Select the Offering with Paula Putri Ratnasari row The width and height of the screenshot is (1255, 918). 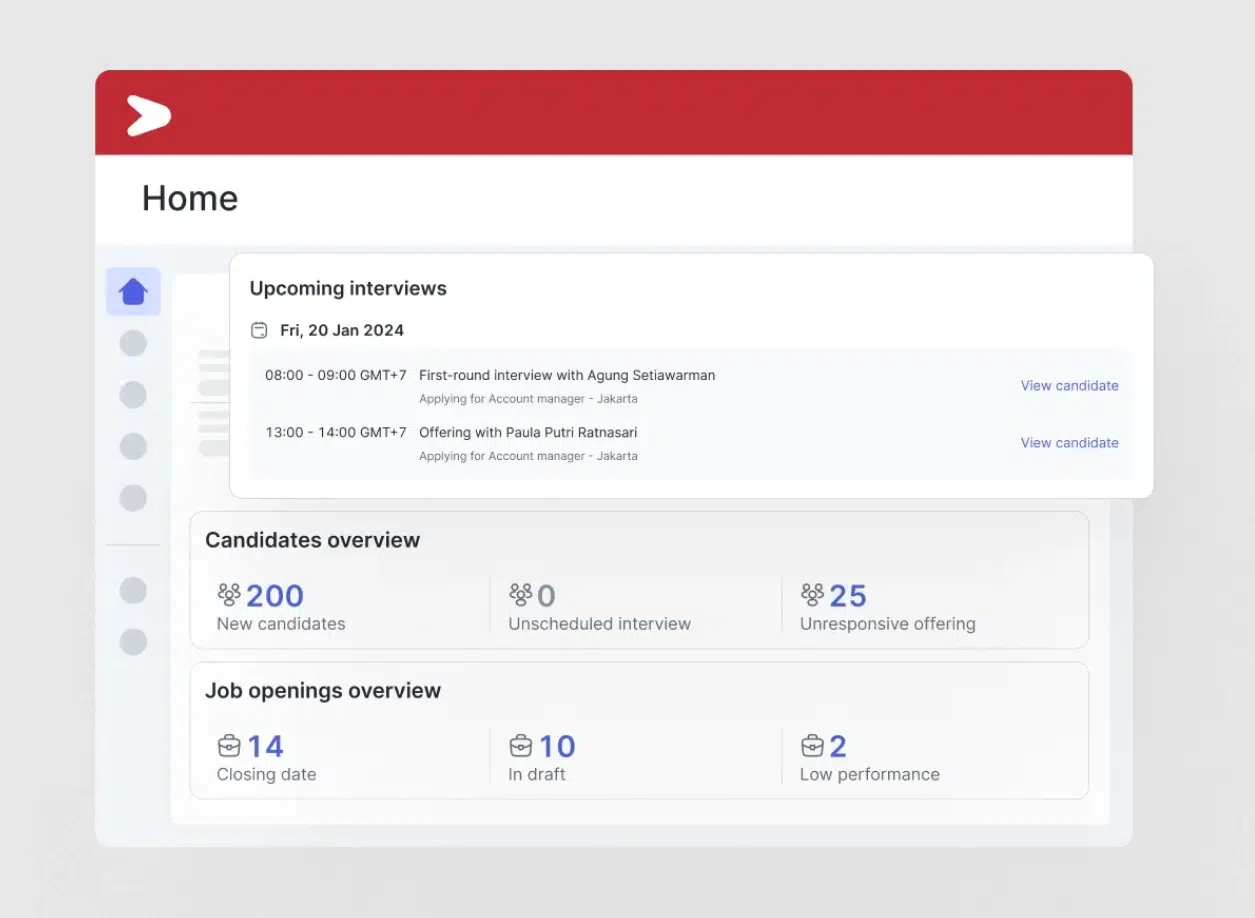527,433
